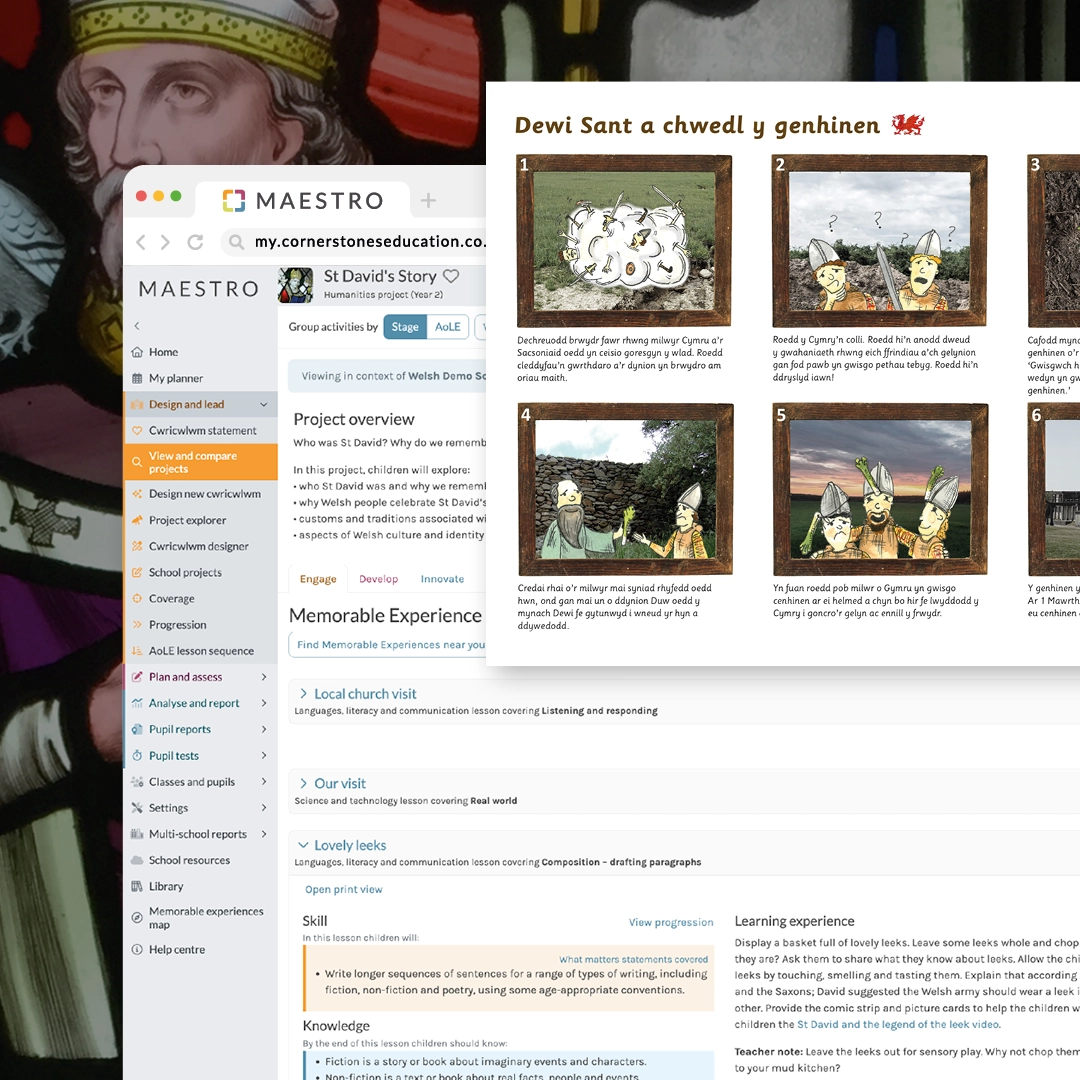Expand the Local church visit lesson
This screenshot has width=1080, height=1080.
point(304,694)
